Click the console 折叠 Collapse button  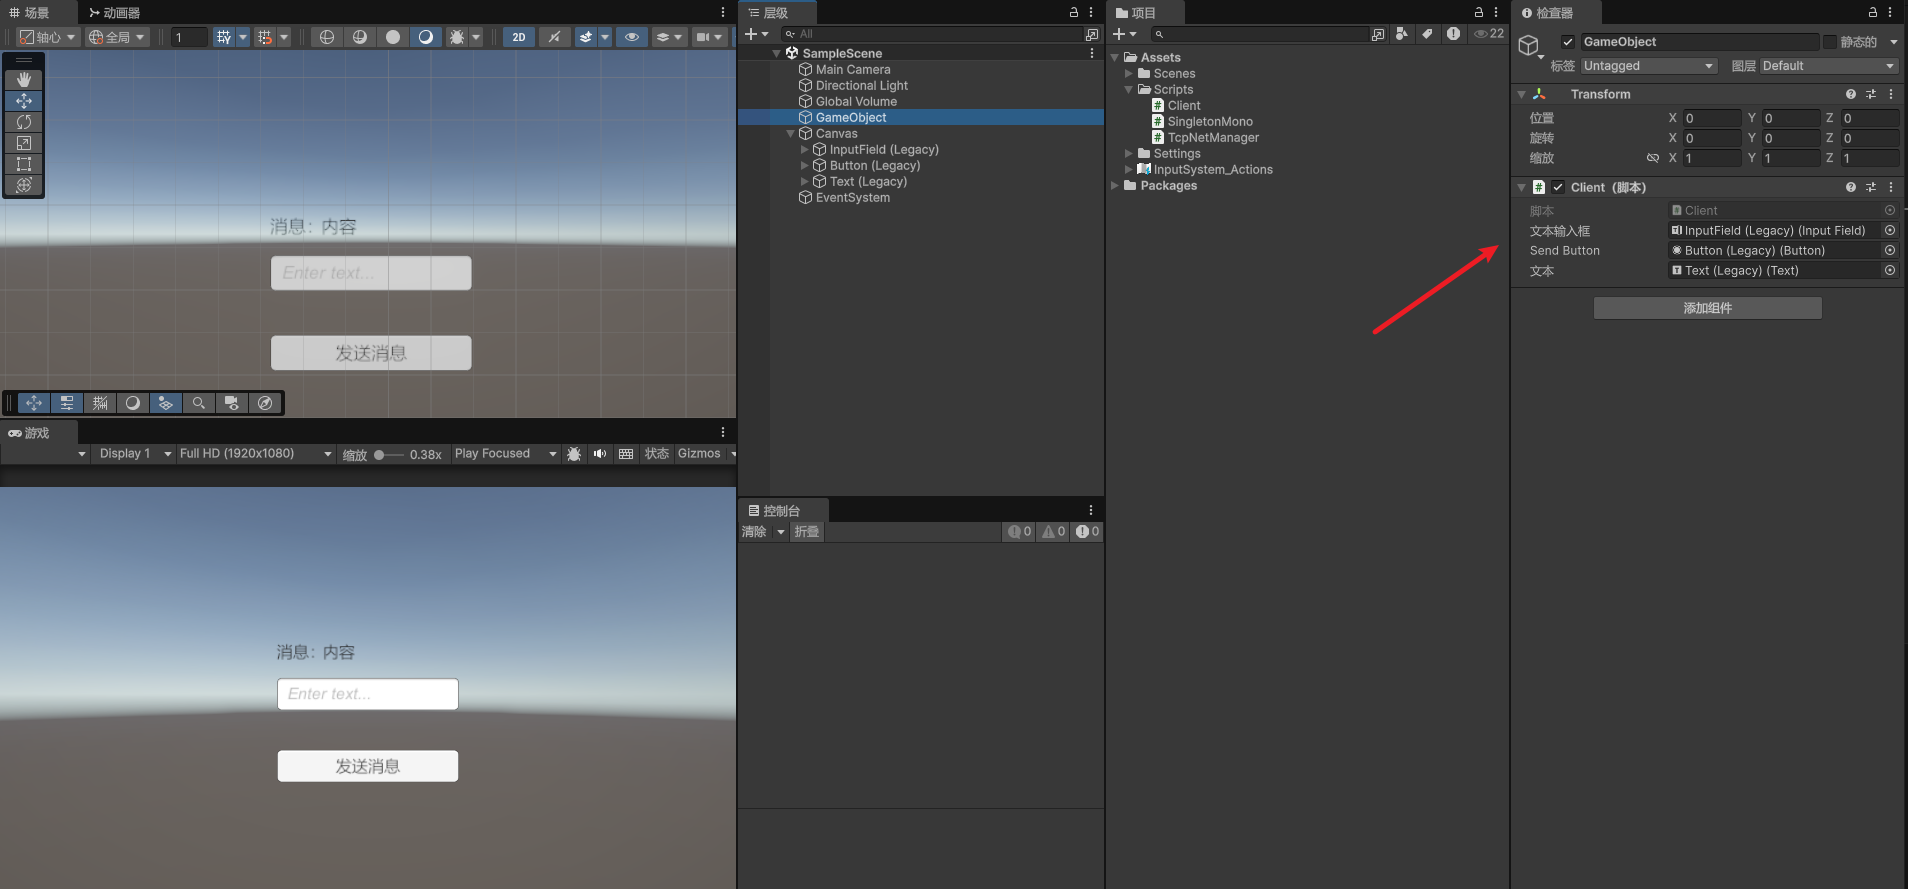[x=806, y=532]
